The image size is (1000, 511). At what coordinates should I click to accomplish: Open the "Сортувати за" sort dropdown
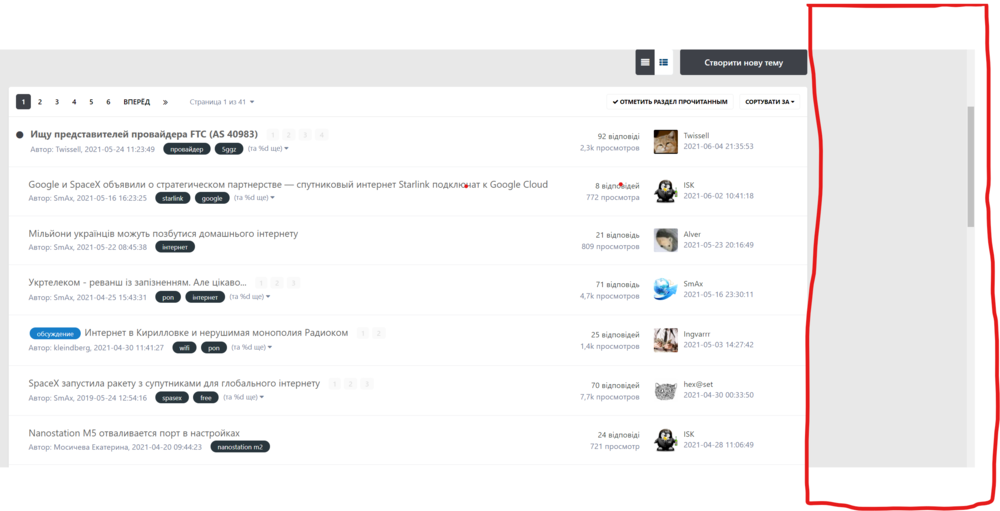click(x=770, y=102)
